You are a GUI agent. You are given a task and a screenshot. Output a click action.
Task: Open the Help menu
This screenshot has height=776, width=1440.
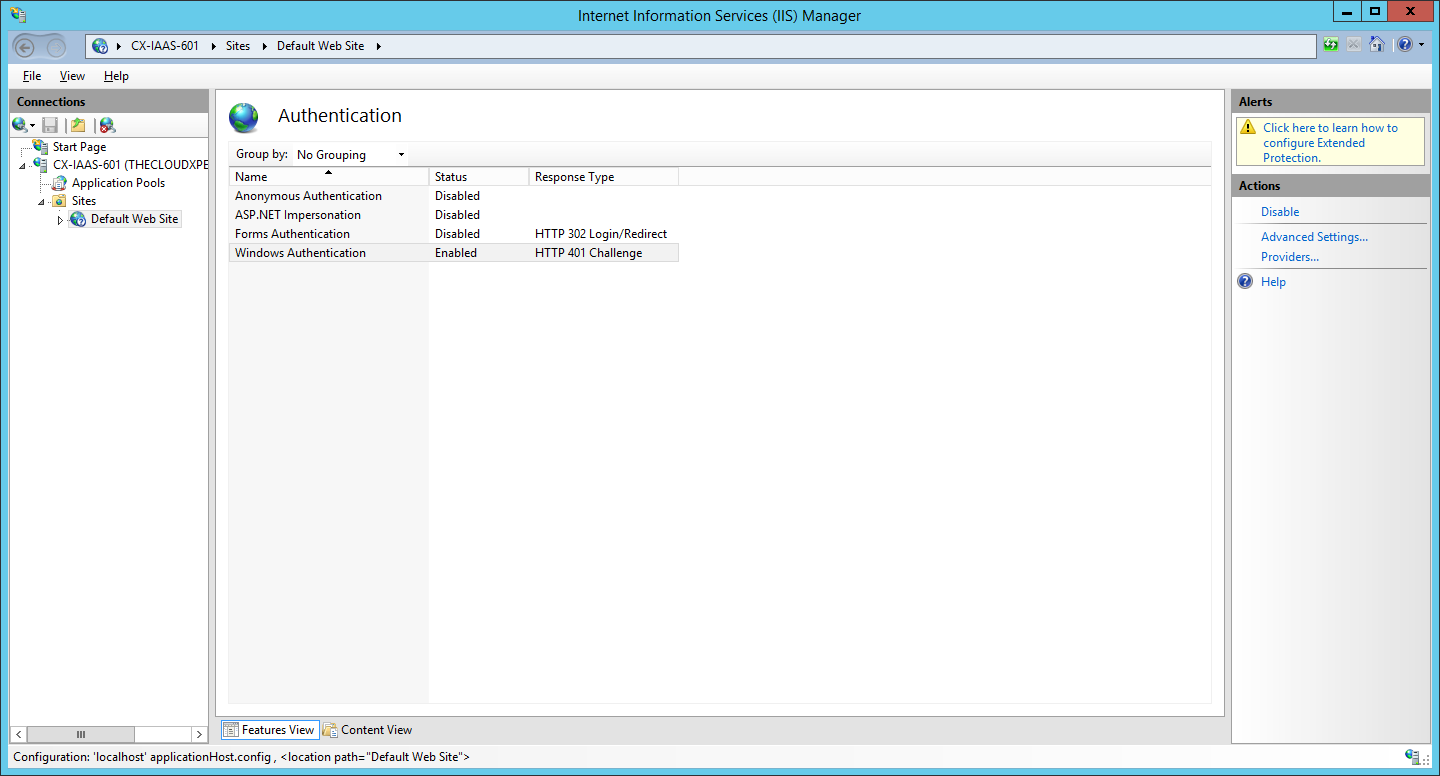click(116, 76)
